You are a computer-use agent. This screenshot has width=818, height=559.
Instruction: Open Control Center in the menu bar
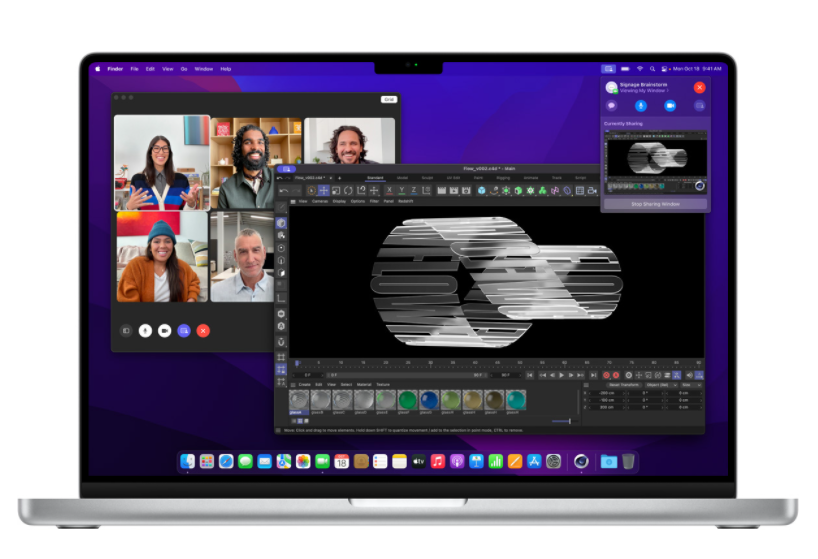(664, 69)
